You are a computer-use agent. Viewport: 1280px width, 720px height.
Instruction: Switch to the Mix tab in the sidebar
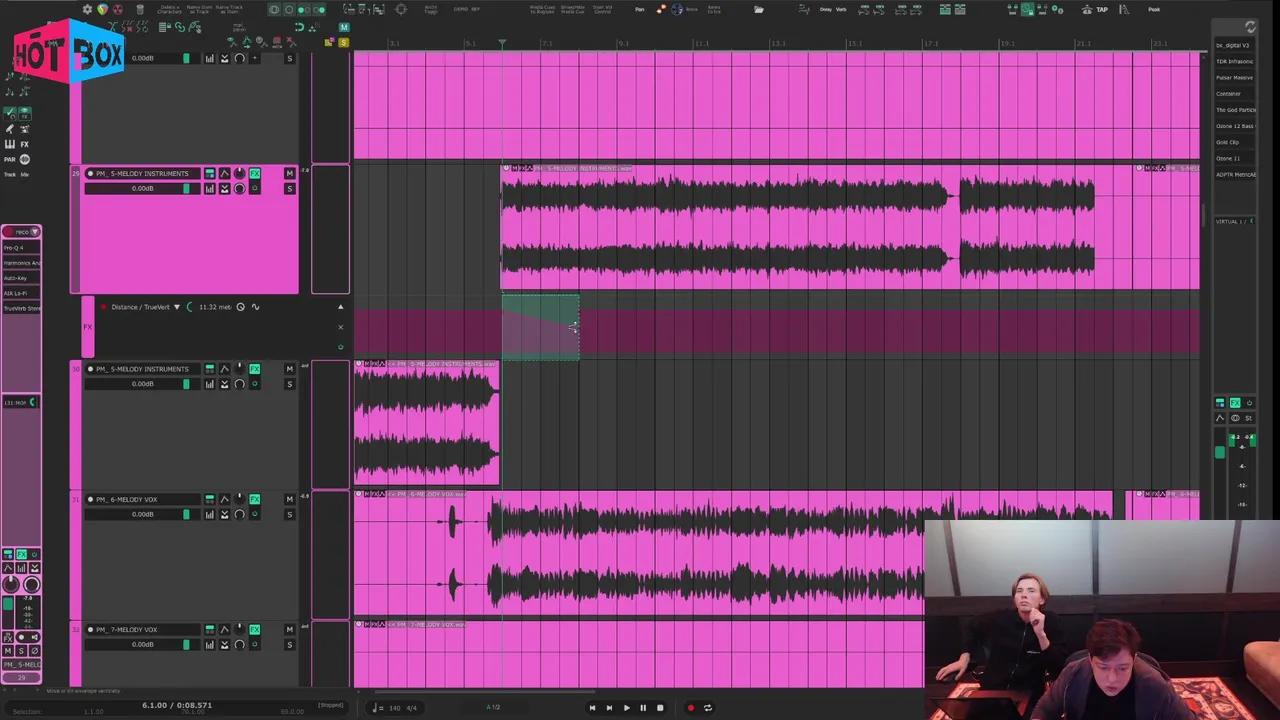click(25, 174)
